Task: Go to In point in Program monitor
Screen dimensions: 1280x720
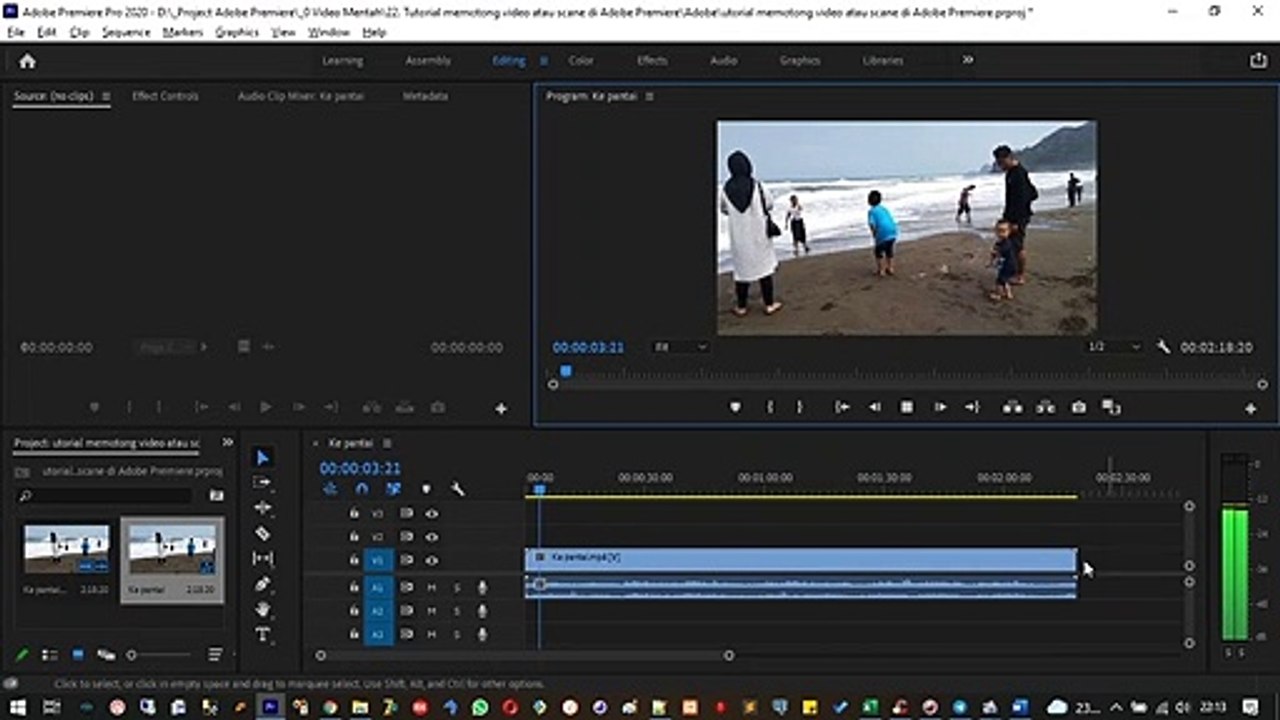Action: 842,407
